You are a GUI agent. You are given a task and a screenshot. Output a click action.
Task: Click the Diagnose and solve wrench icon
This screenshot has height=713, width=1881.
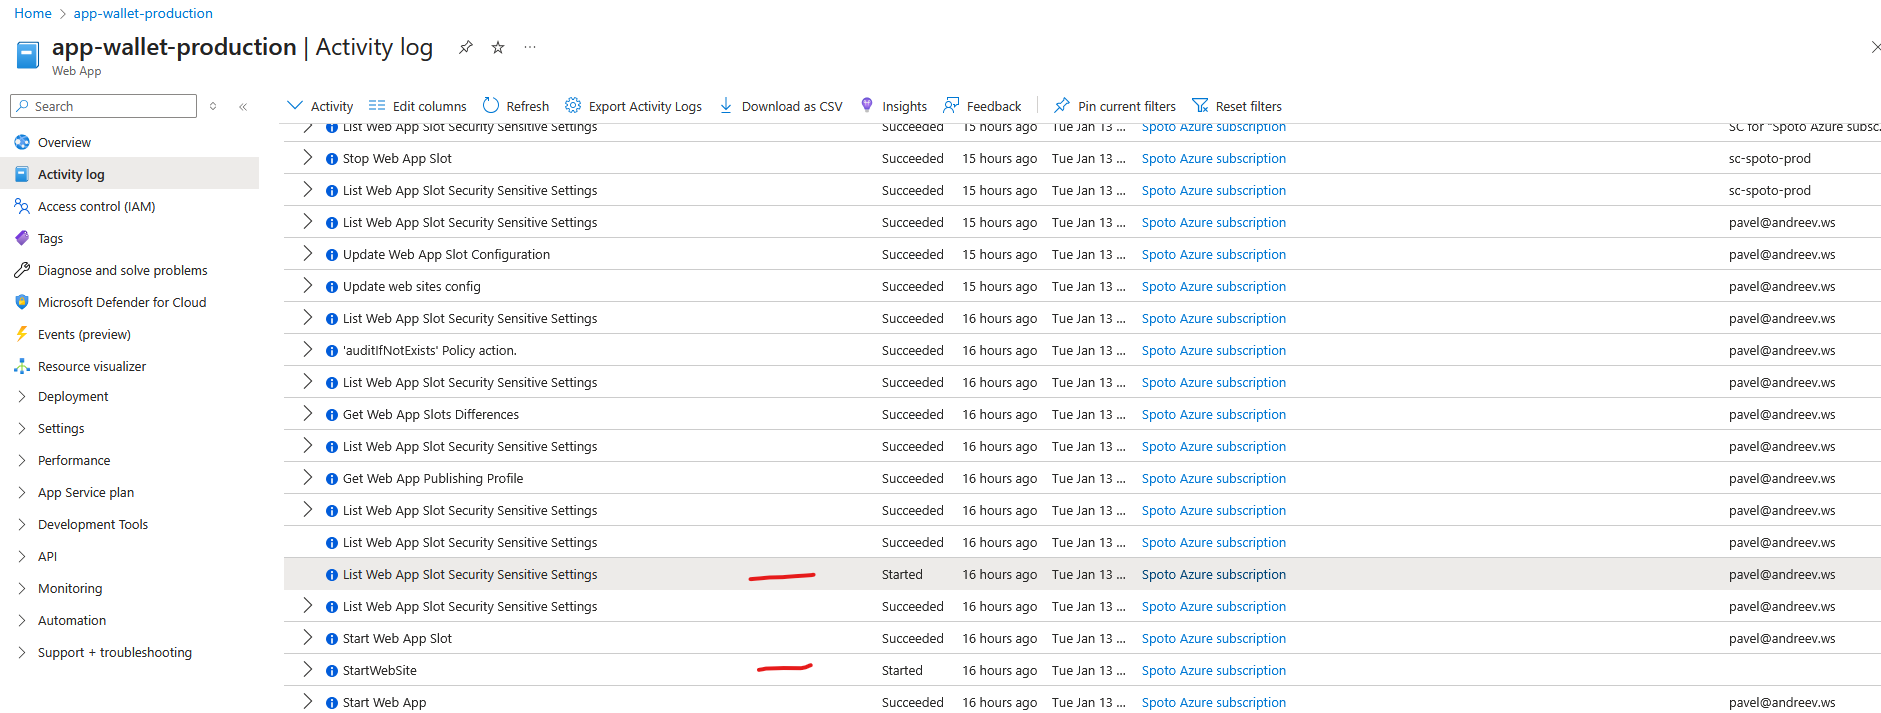(22, 270)
